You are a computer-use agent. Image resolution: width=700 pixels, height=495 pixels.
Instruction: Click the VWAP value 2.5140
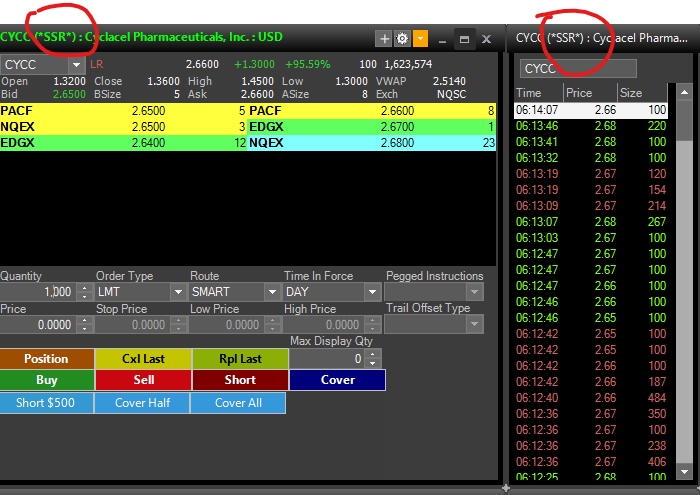point(449,81)
